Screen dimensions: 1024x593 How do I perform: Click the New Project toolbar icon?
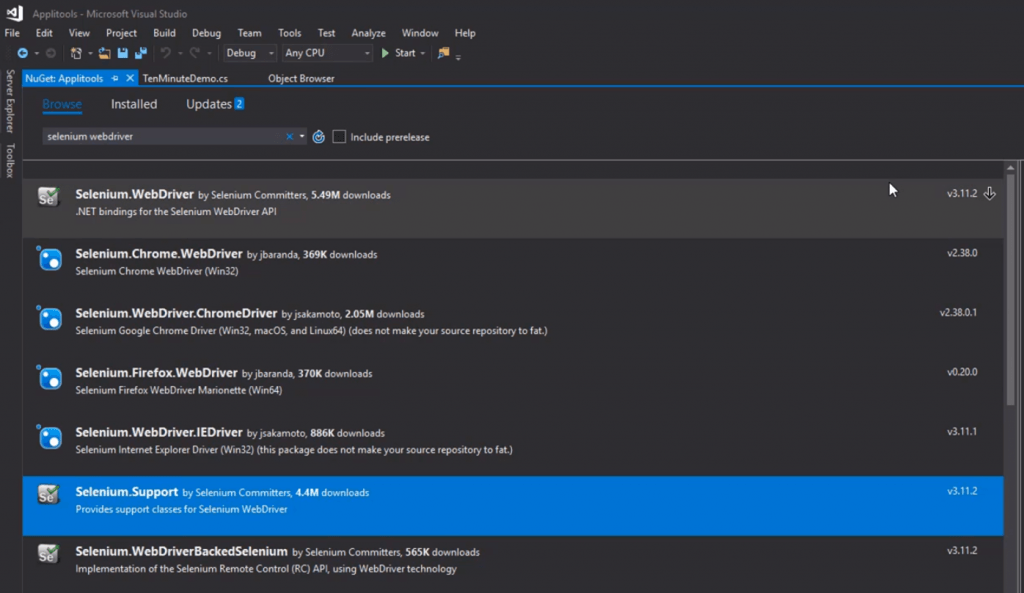point(76,53)
